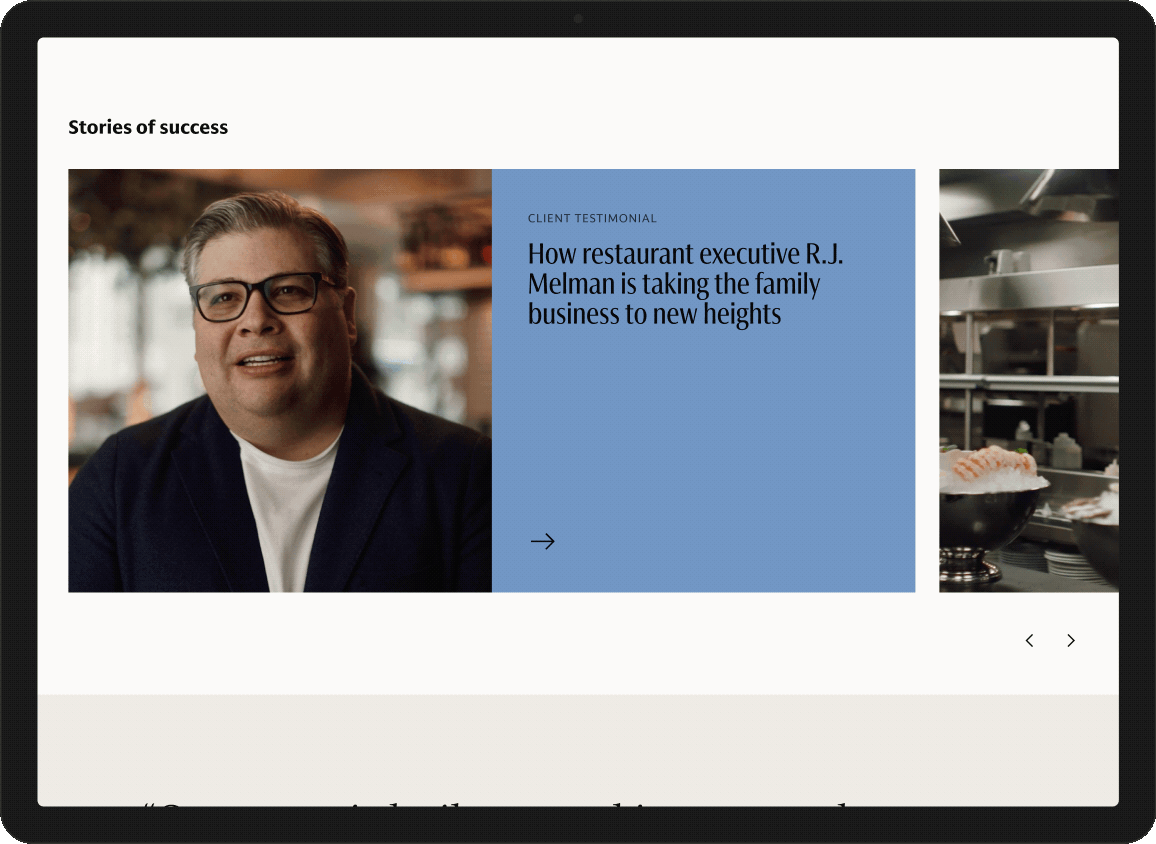The image size is (1156, 844).
Task: Click the R.J. Melman portrait image
Action: (280, 380)
